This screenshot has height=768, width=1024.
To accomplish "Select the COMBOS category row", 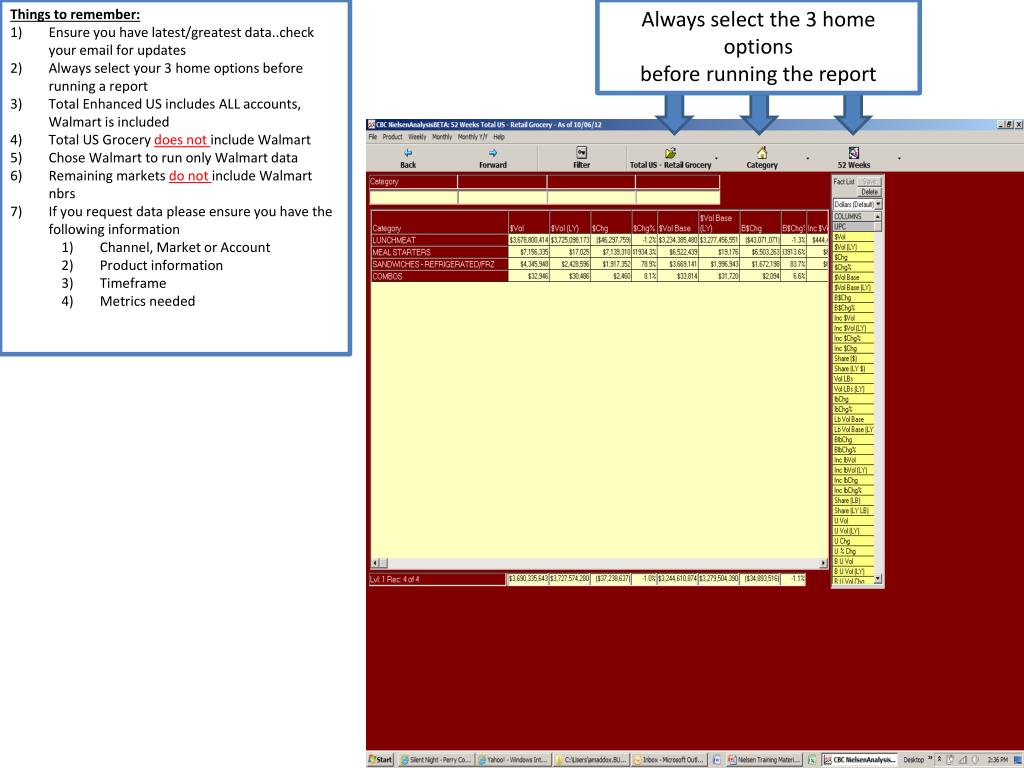I will pos(440,276).
